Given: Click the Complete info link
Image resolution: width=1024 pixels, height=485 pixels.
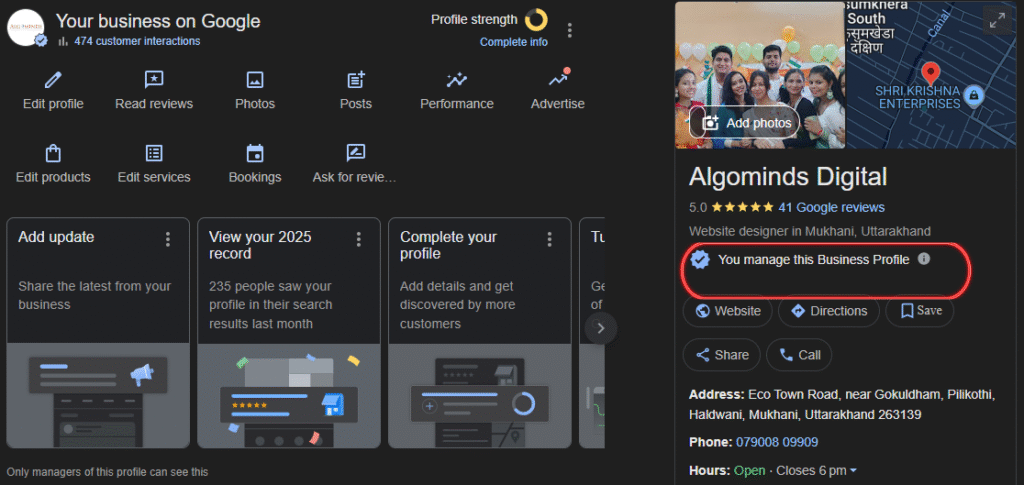Looking at the screenshot, I should point(513,42).
